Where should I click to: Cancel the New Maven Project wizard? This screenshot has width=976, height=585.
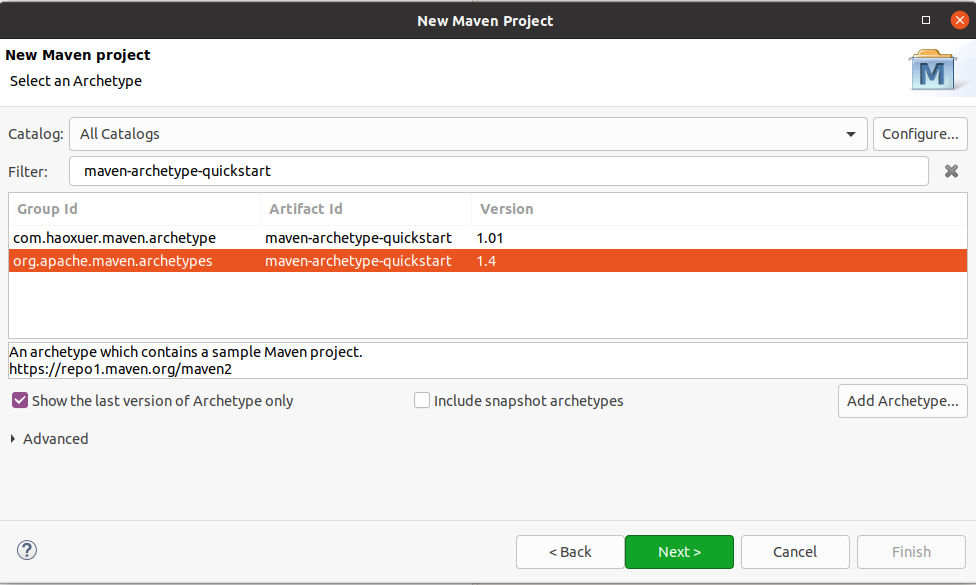[795, 551]
